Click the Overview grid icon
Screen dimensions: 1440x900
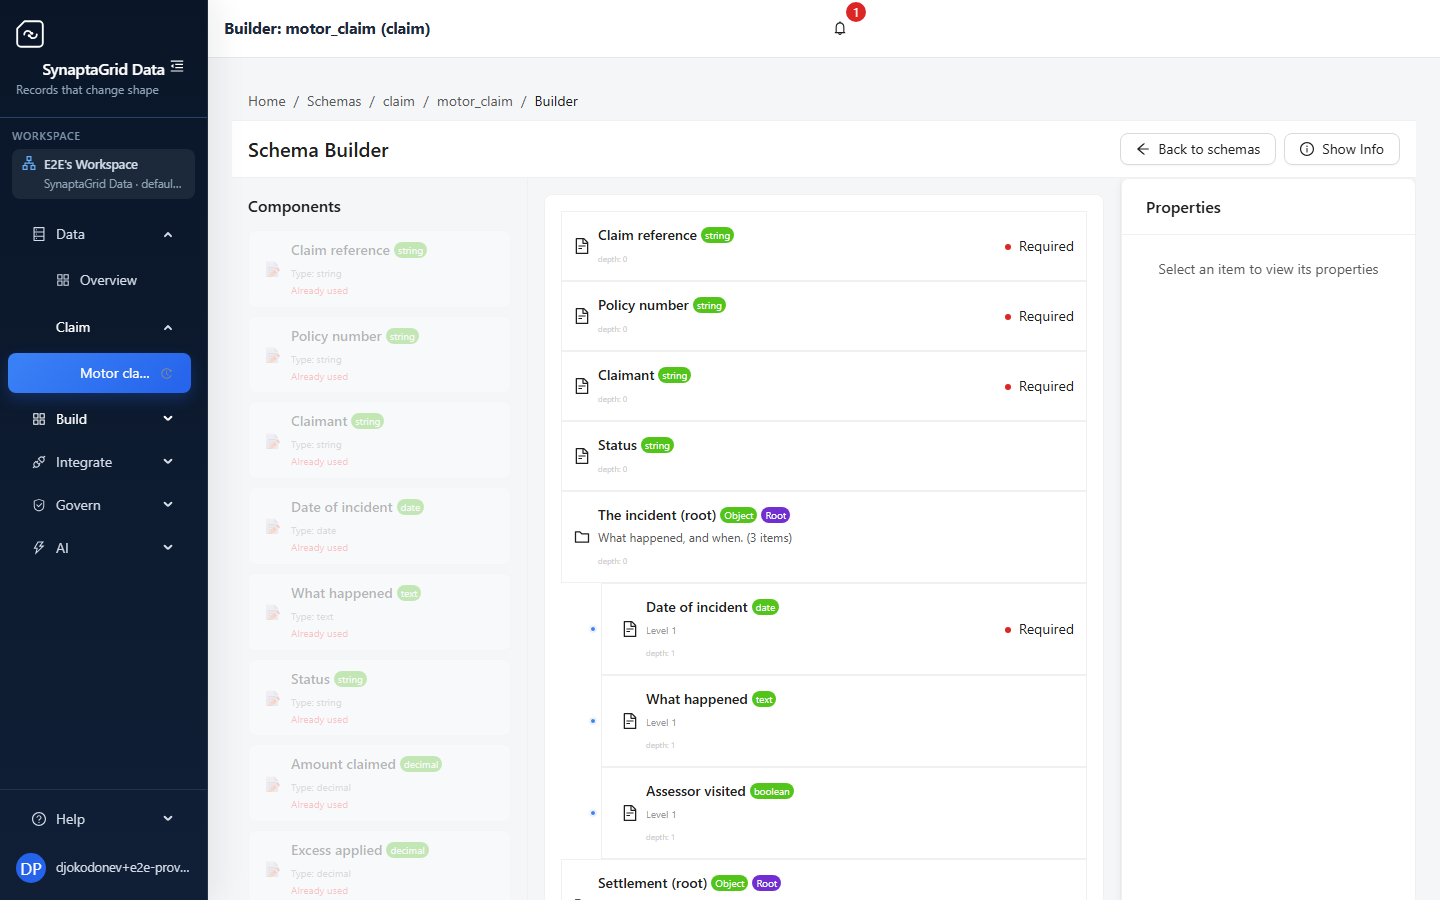tap(63, 280)
